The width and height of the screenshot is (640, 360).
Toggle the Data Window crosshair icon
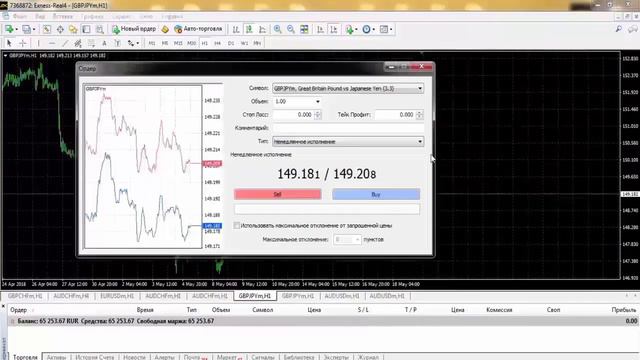[60, 29]
